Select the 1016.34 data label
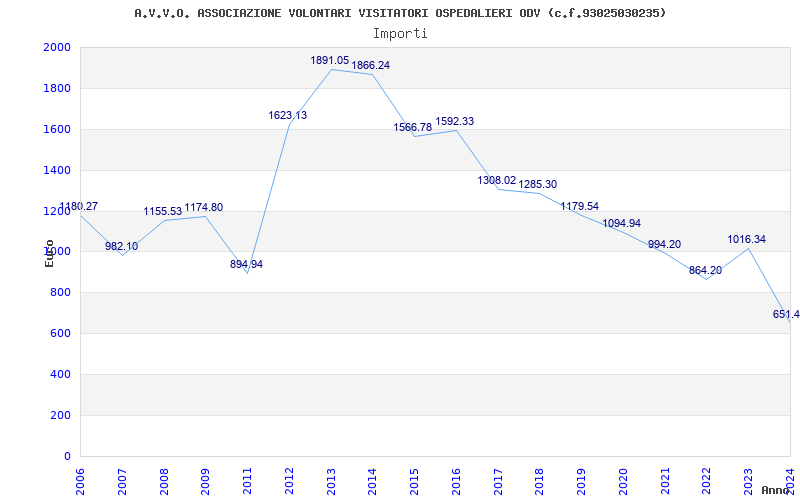Viewport: 800px width, 500px height. click(x=746, y=239)
